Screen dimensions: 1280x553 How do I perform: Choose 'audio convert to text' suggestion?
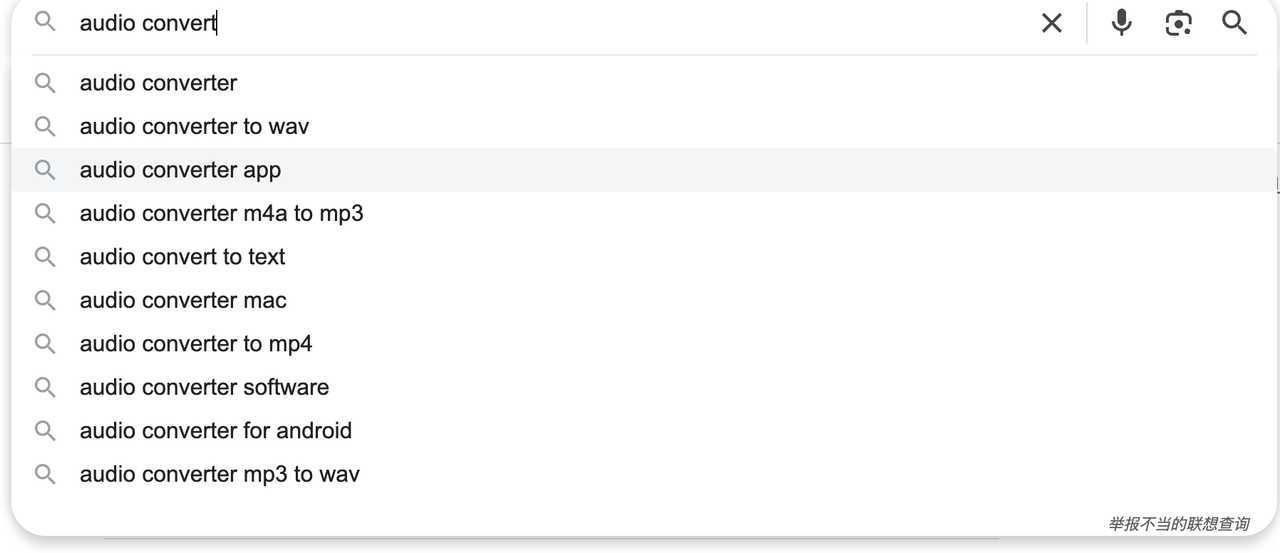[182, 257]
